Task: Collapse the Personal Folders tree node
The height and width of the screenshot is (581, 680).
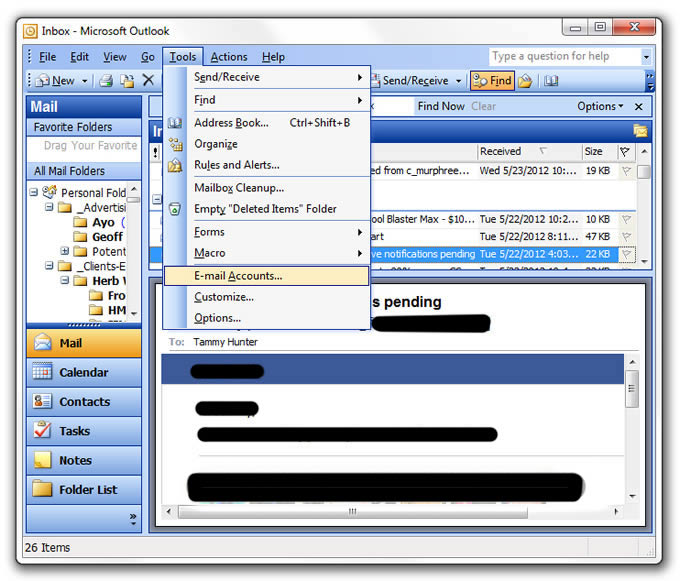Action: tap(33, 192)
